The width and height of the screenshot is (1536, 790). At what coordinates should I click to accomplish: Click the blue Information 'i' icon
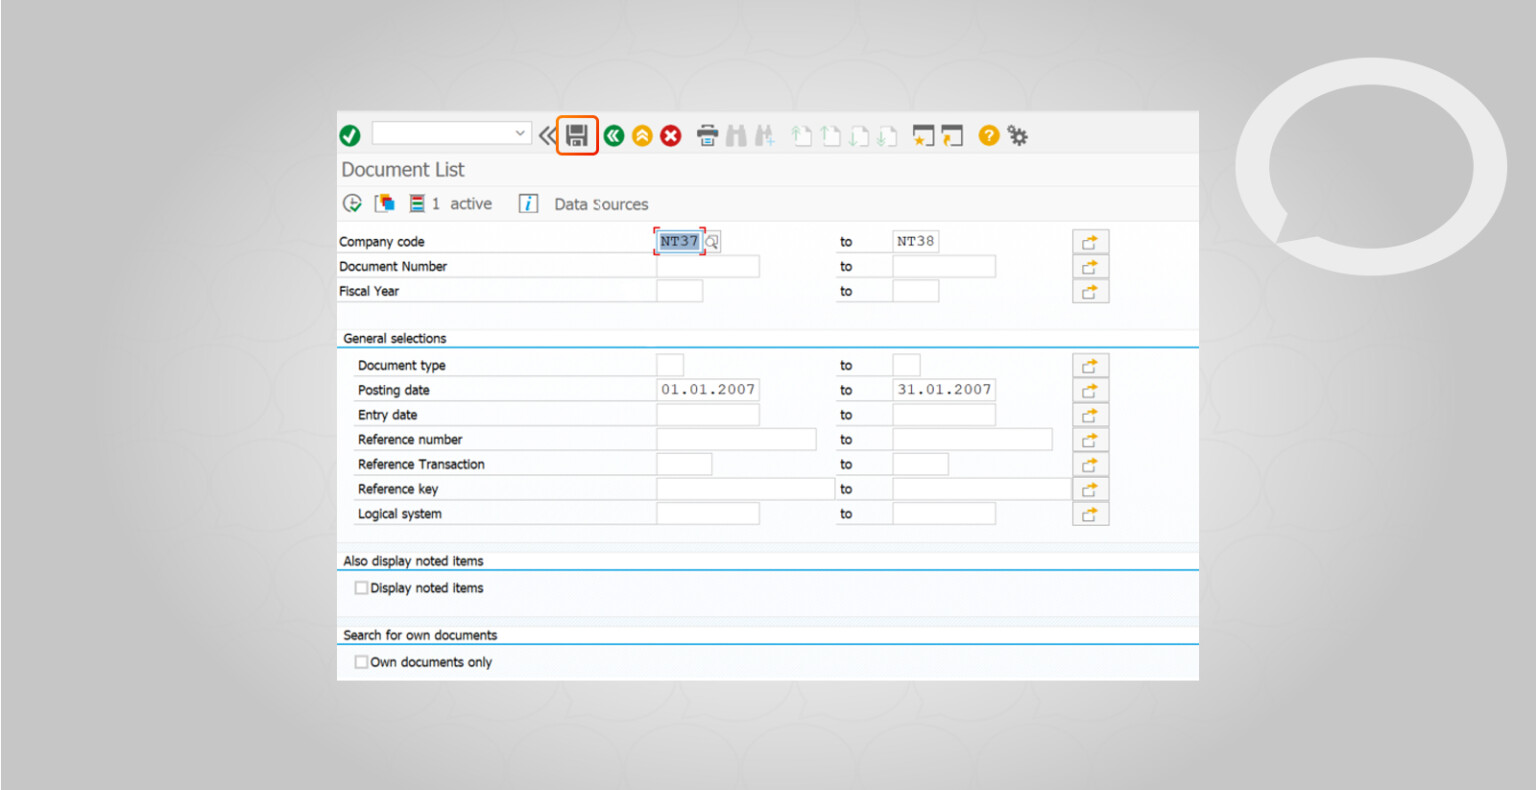528,203
